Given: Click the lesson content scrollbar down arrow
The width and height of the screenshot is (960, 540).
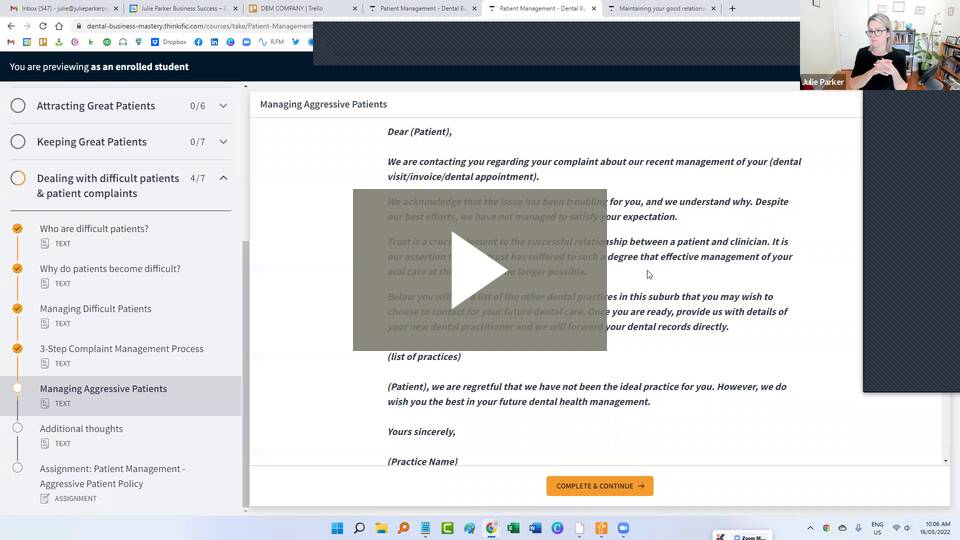Looking at the screenshot, I should 945,460.
